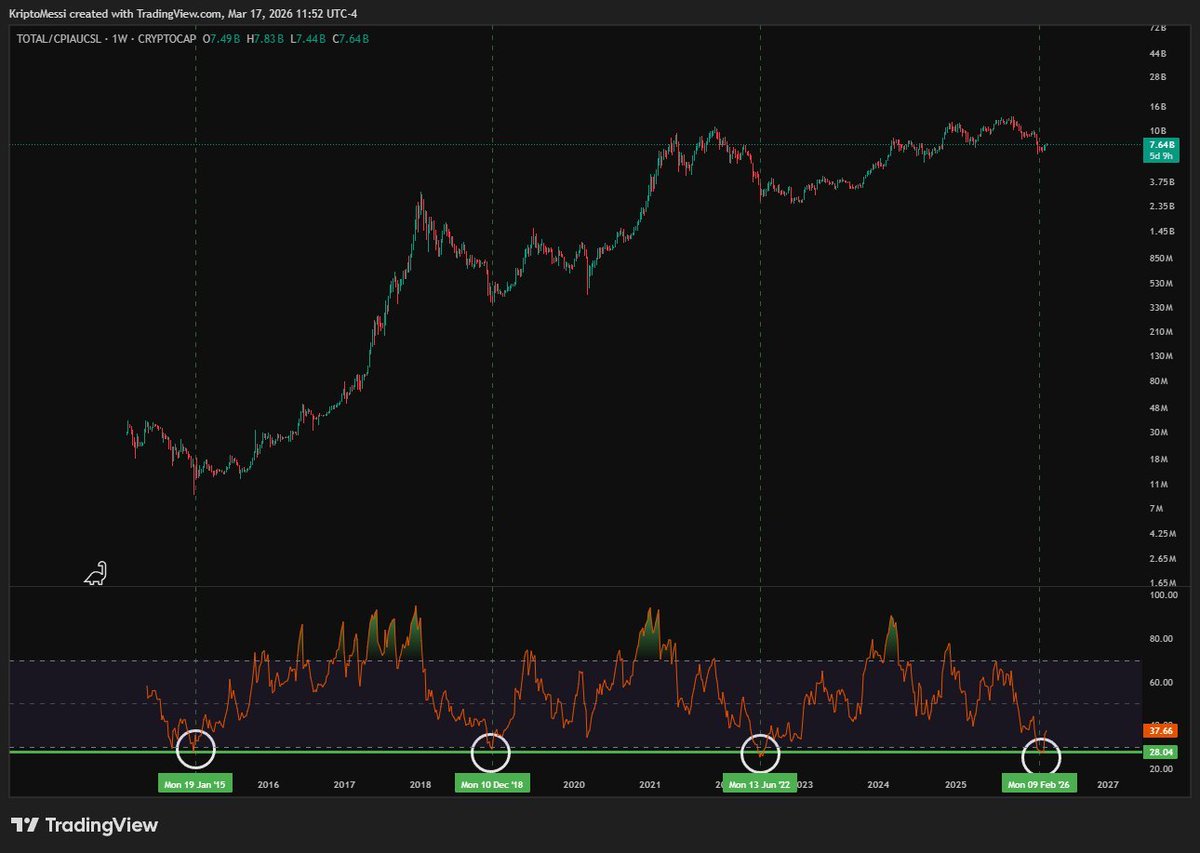Click the 850M price axis label

point(1160,258)
